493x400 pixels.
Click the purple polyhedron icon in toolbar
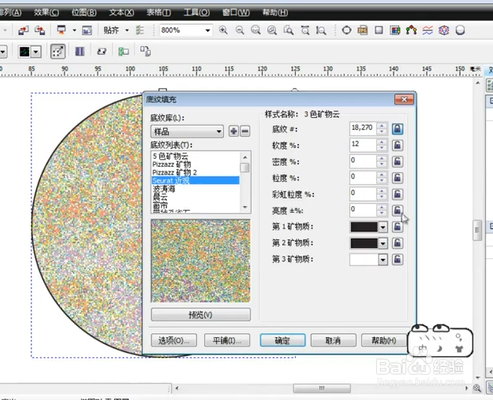(444, 30)
